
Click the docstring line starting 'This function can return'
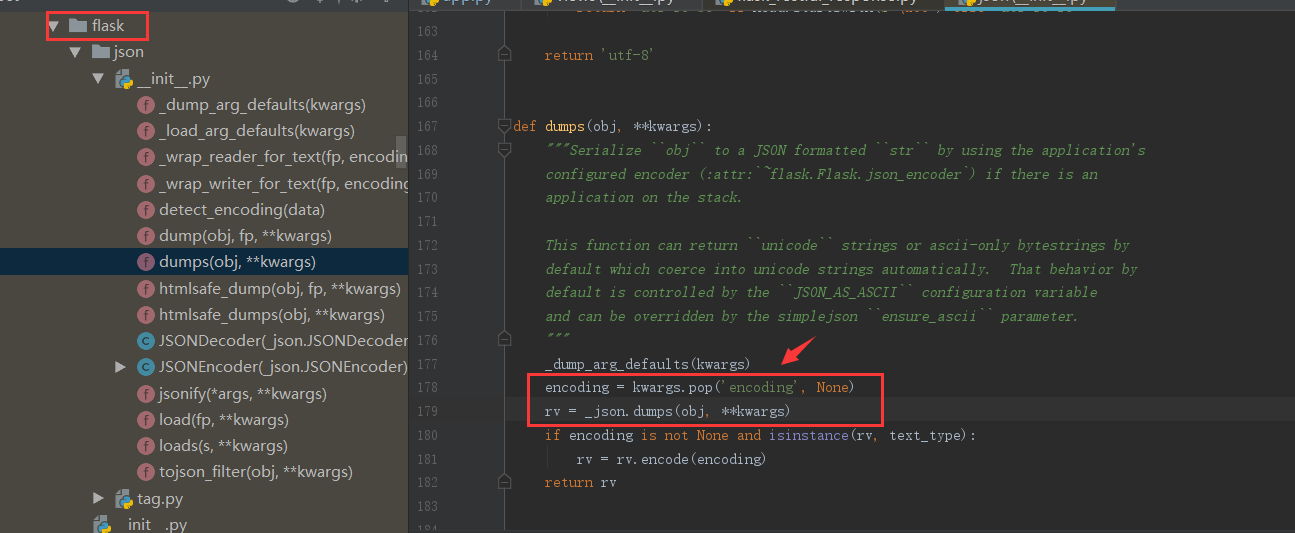click(x=837, y=245)
